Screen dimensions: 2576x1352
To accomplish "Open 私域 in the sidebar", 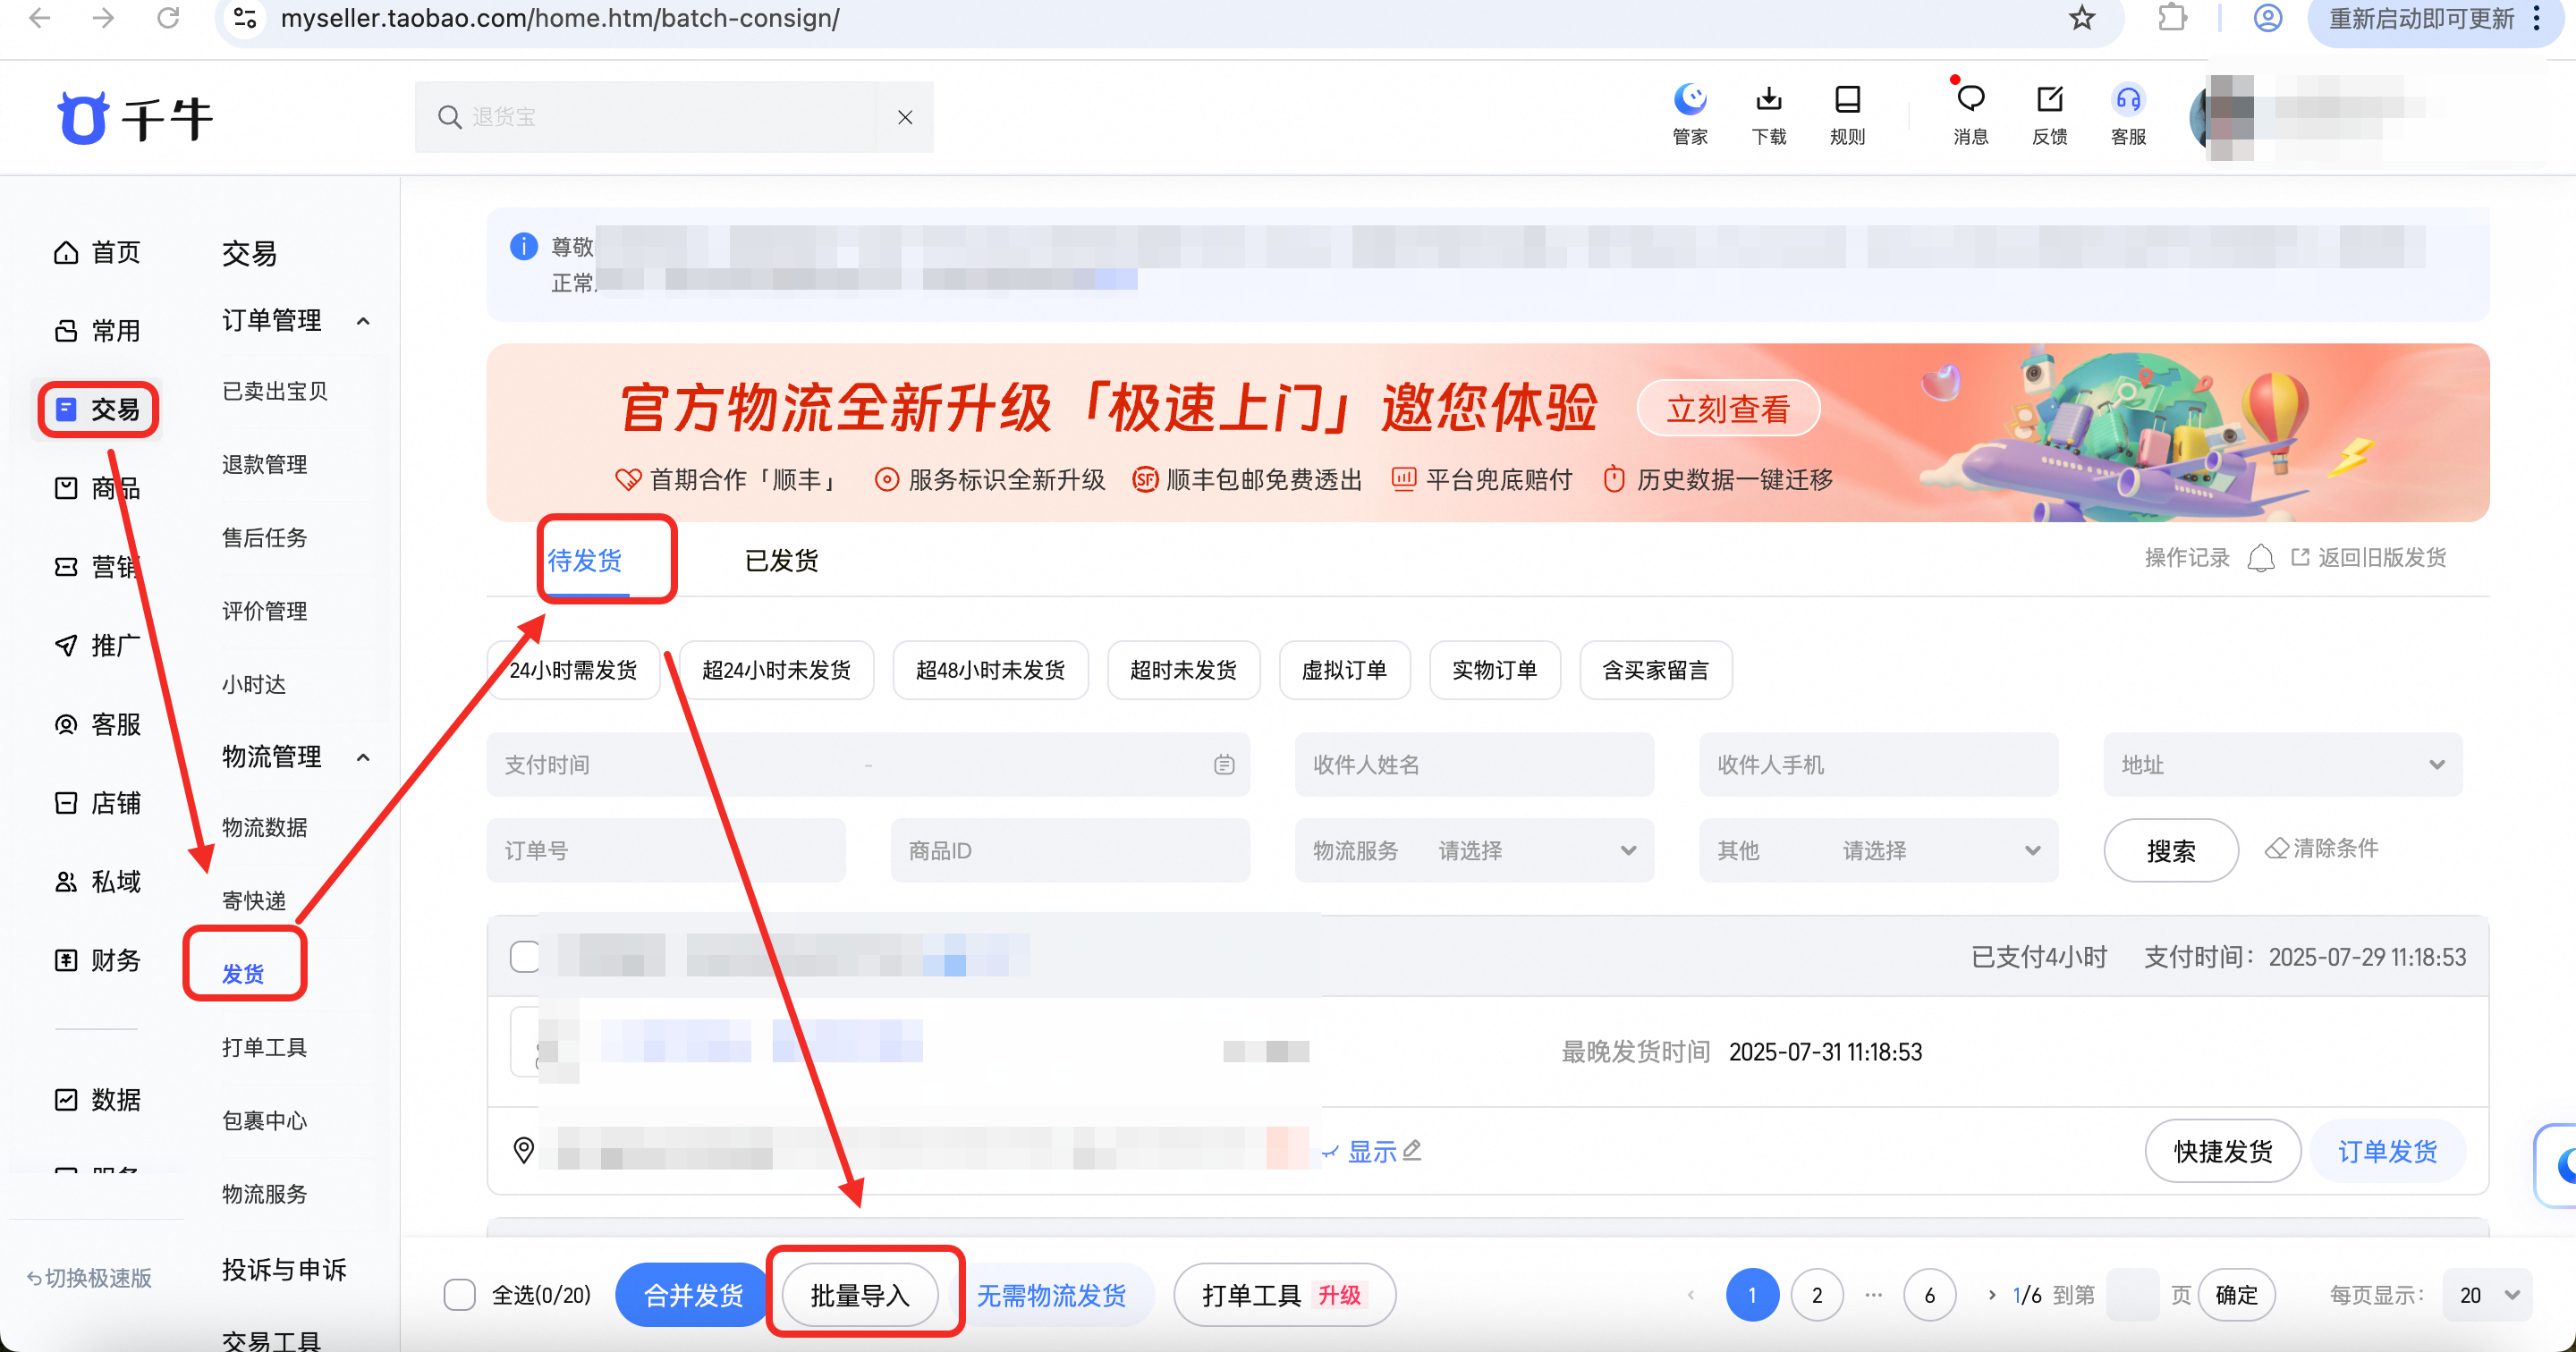I will coord(97,881).
